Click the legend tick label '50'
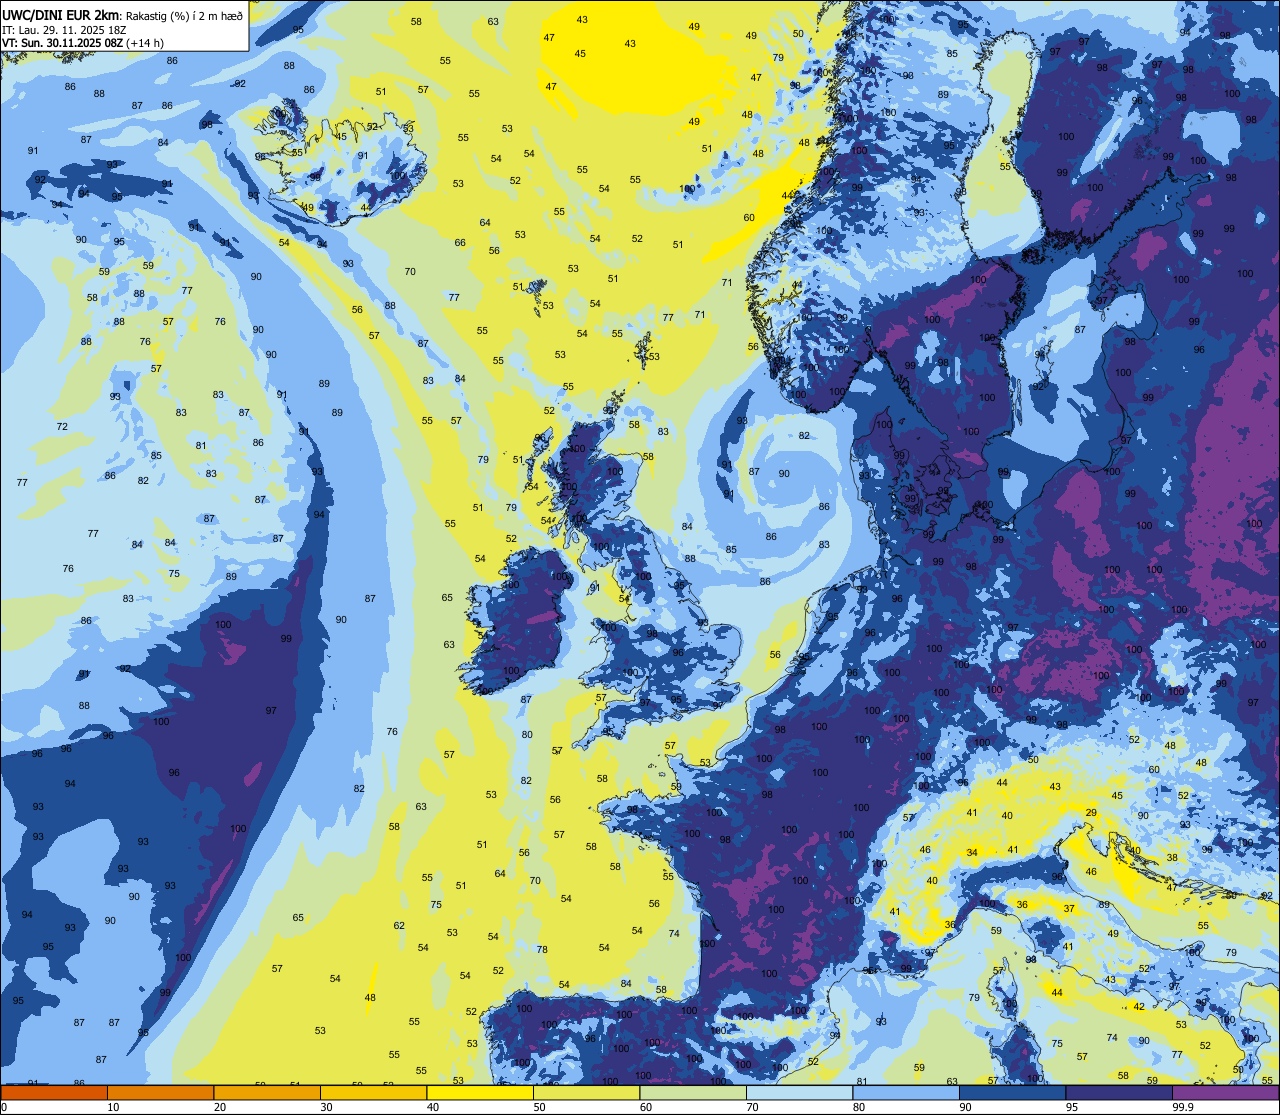The height and width of the screenshot is (1115, 1280). pyautogui.click(x=539, y=1107)
